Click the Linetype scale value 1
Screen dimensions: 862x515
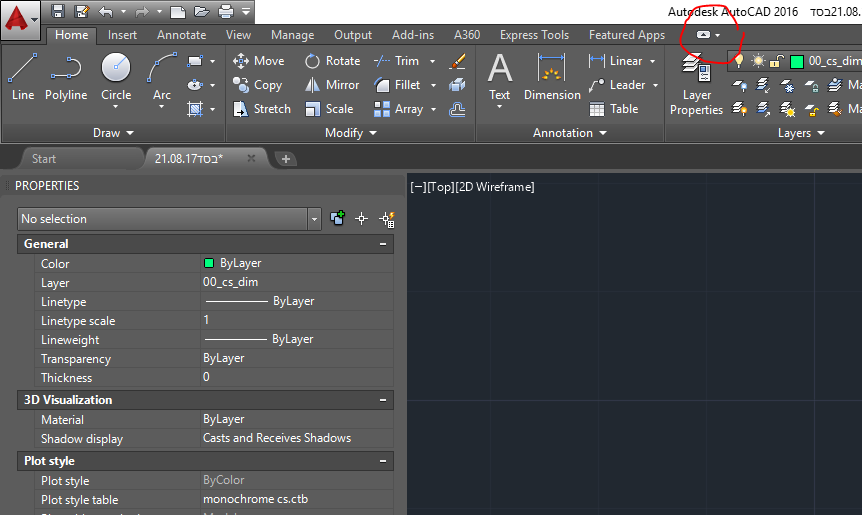[206, 320]
